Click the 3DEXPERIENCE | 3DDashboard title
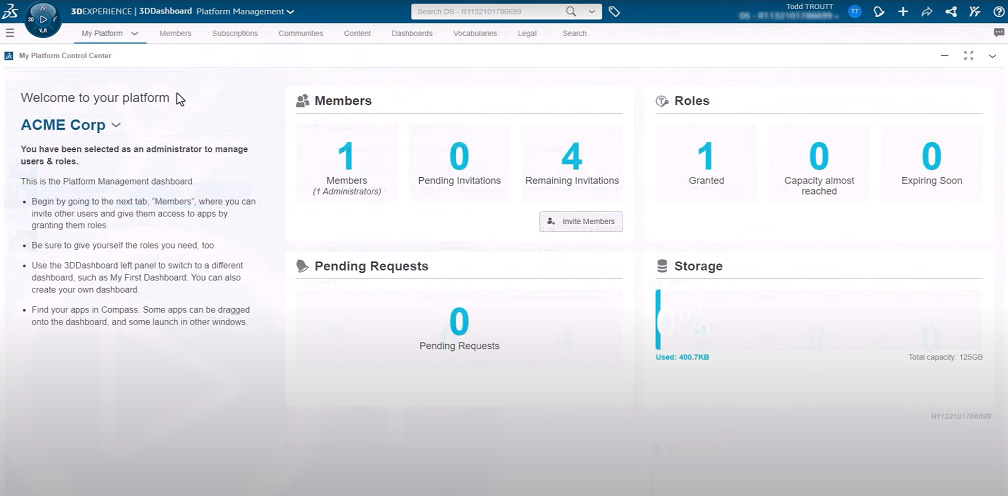 (131, 12)
